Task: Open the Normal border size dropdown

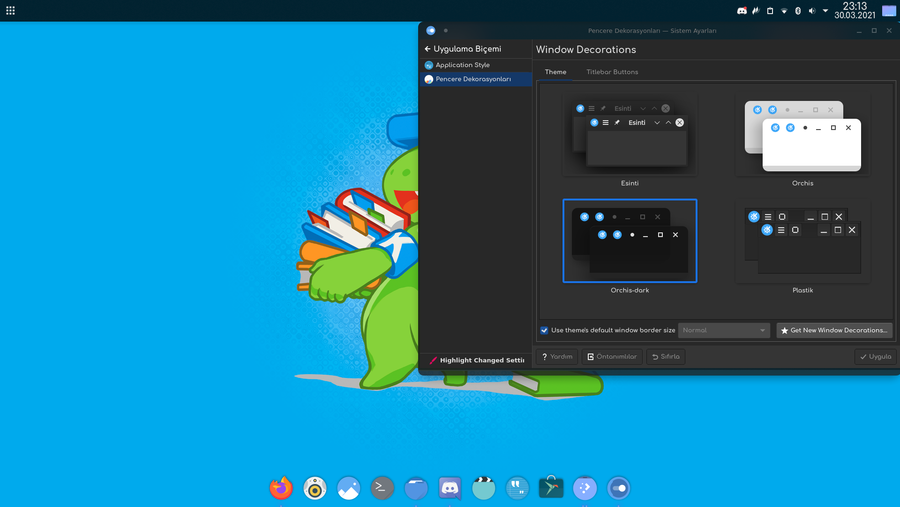Action: (723, 330)
